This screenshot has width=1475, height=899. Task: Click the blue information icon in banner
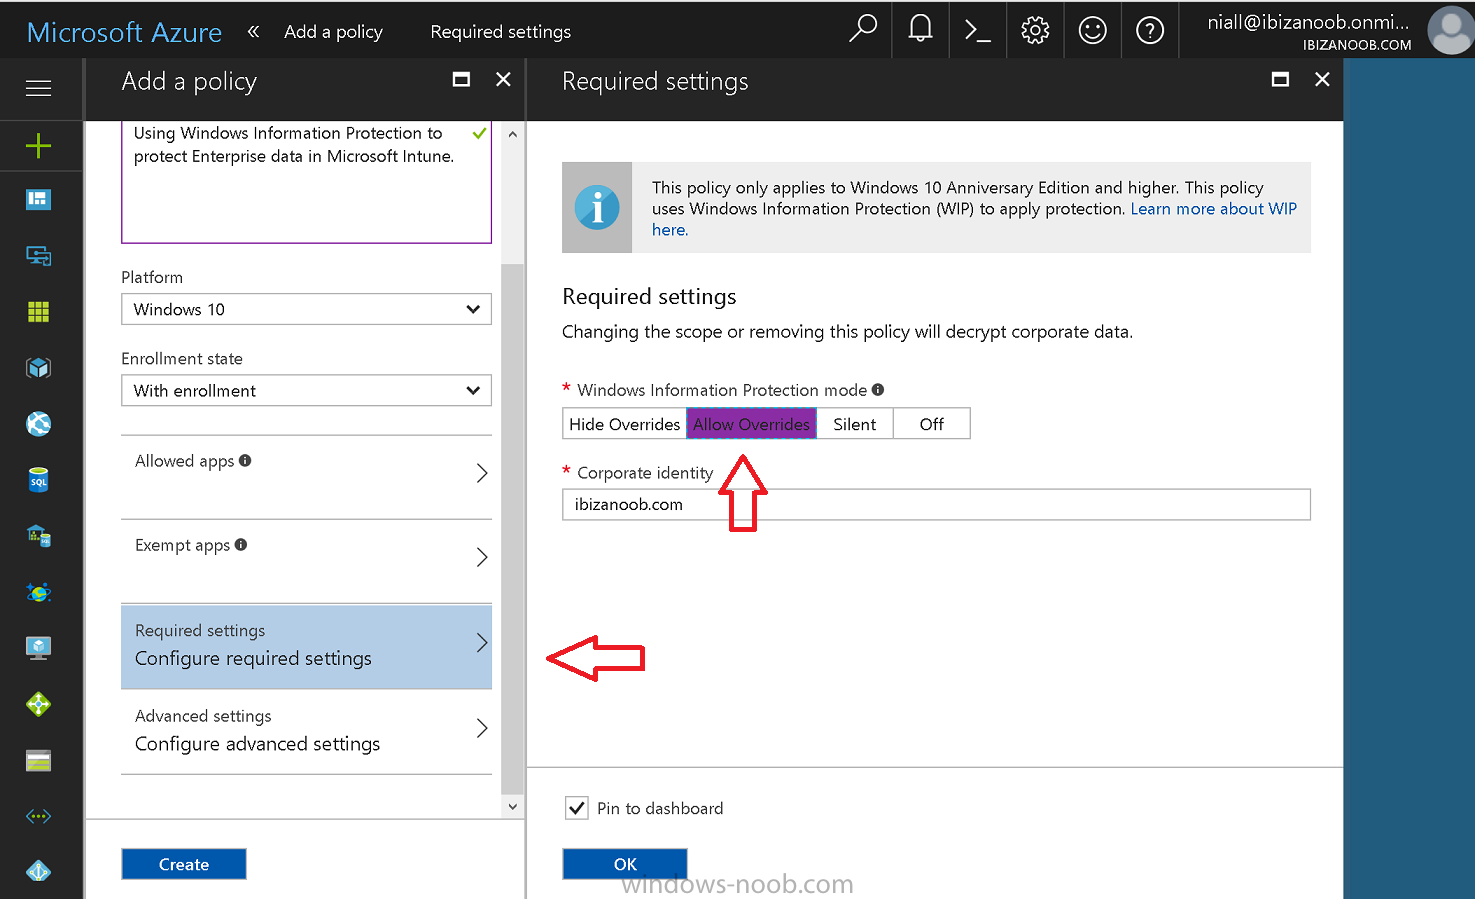coord(597,208)
